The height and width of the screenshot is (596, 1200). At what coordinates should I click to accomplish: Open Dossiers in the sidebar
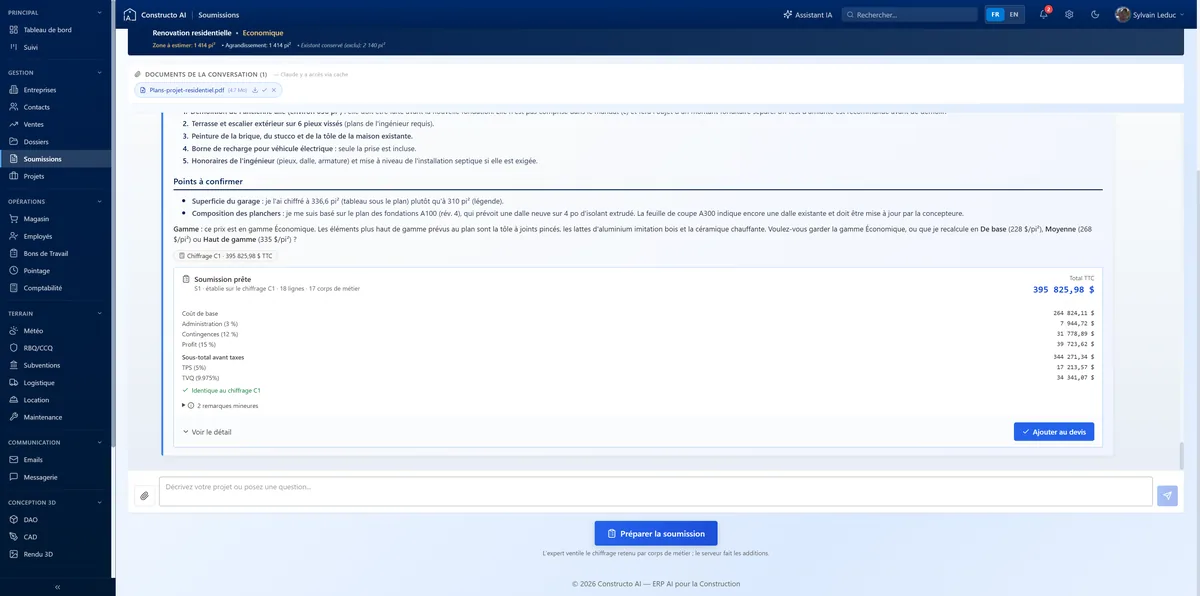click(x=56, y=142)
